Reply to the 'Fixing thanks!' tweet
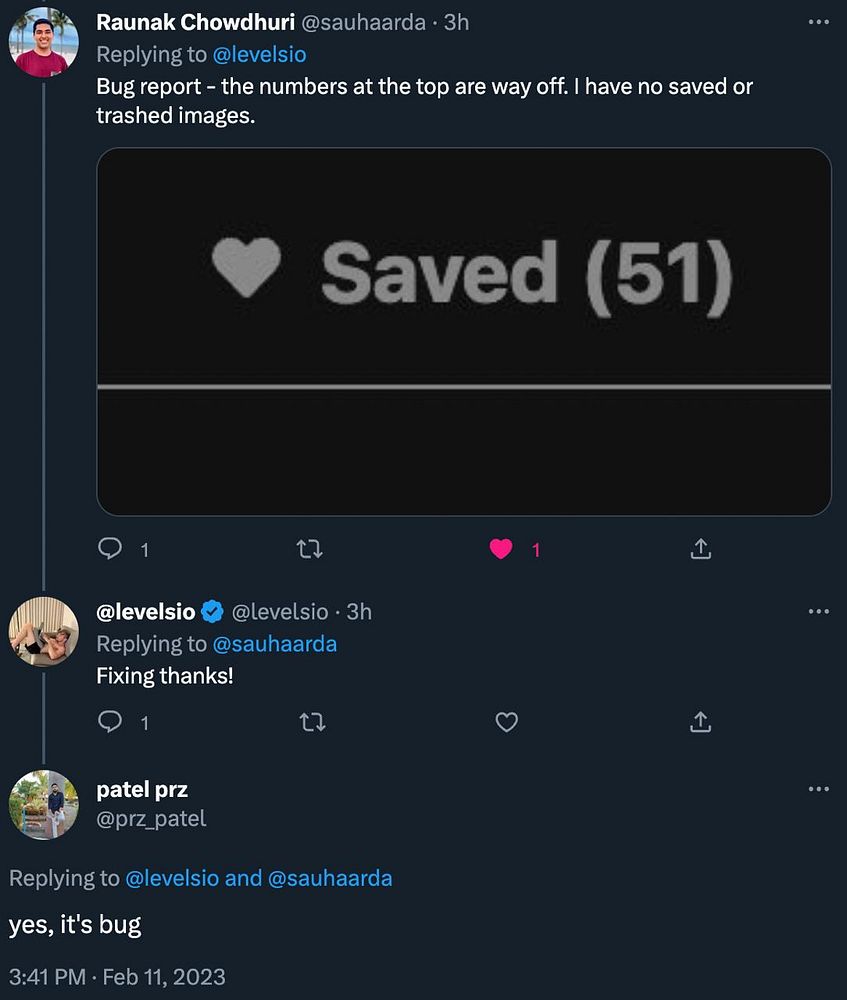This screenshot has width=847, height=1000. pos(111,722)
